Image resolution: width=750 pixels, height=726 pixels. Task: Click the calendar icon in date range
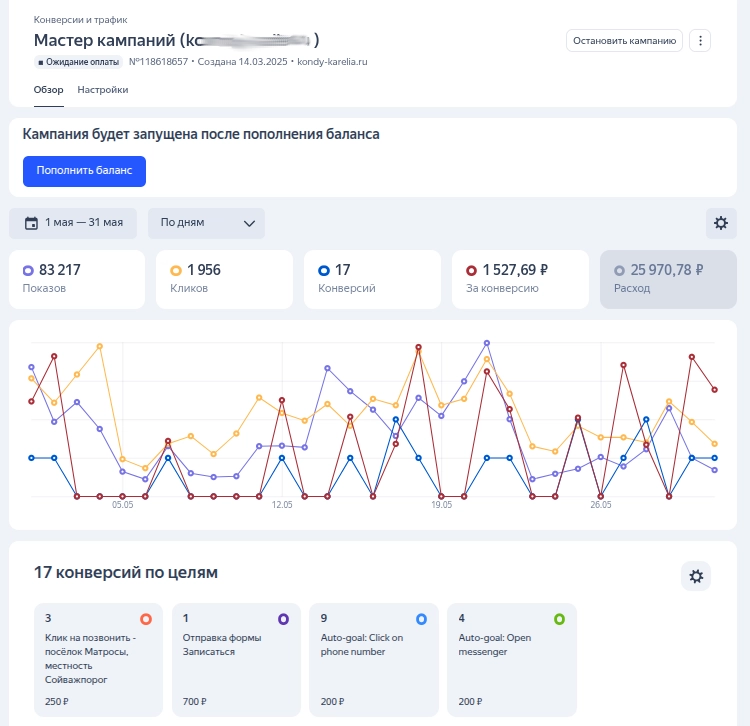pos(31,223)
